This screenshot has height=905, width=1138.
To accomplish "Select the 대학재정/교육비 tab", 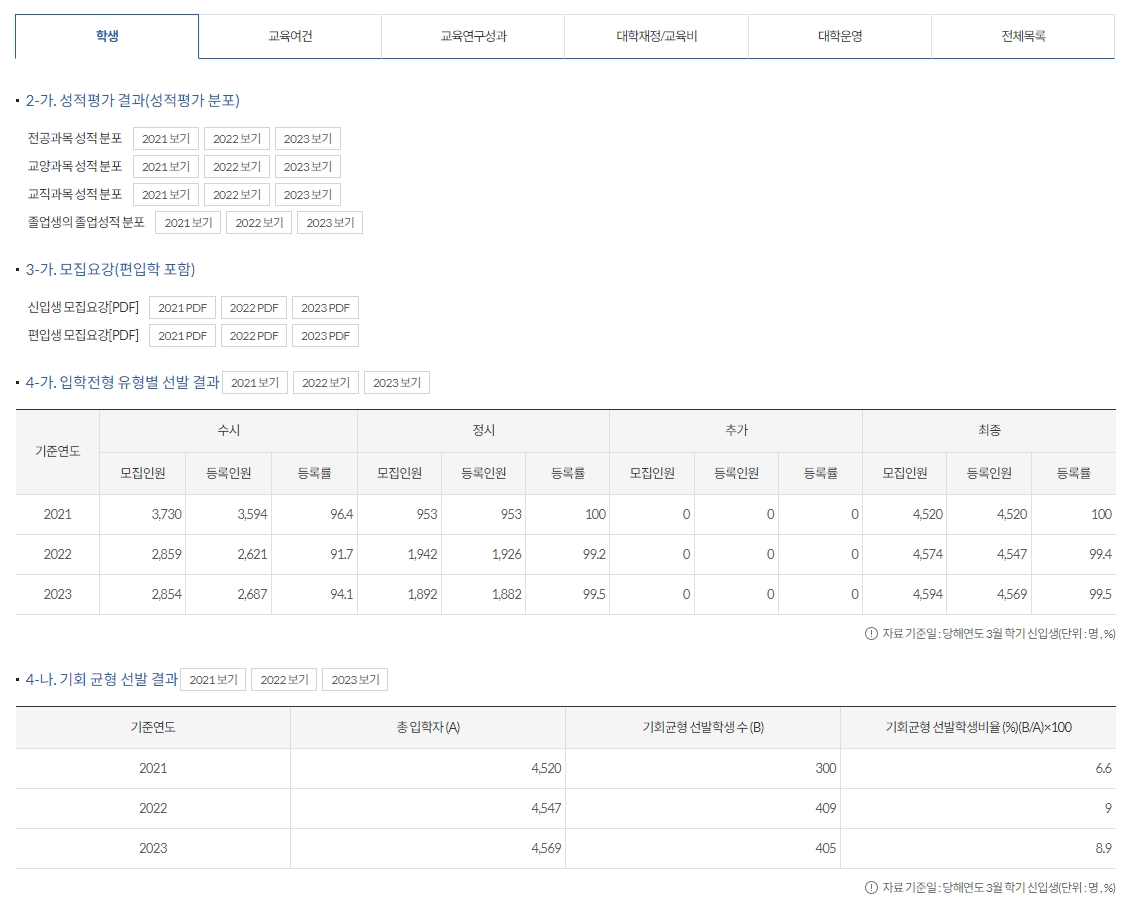I will coord(656,36).
